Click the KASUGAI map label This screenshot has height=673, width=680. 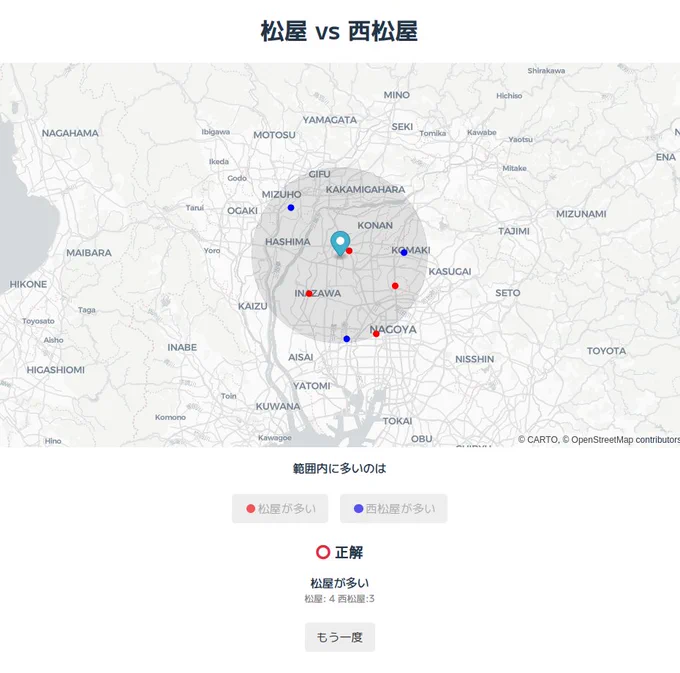click(x=450, y=271)
